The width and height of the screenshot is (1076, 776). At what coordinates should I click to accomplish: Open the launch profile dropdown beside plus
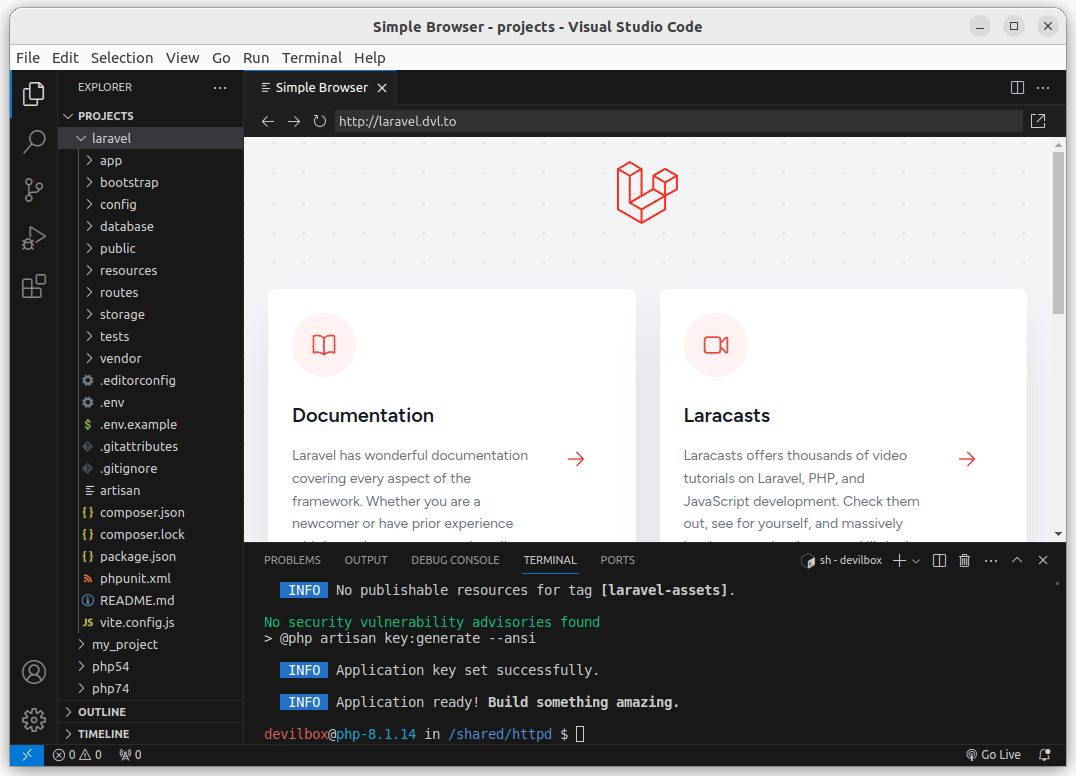tap(916, 561)
